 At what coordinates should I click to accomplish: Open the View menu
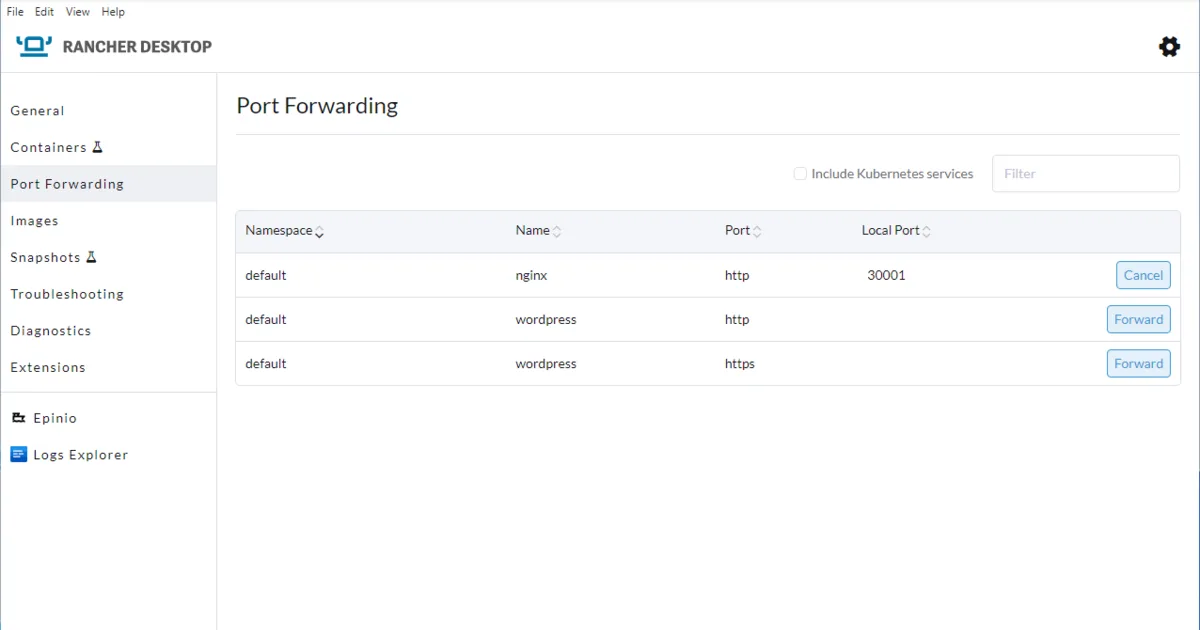click(x=78, y=12)
